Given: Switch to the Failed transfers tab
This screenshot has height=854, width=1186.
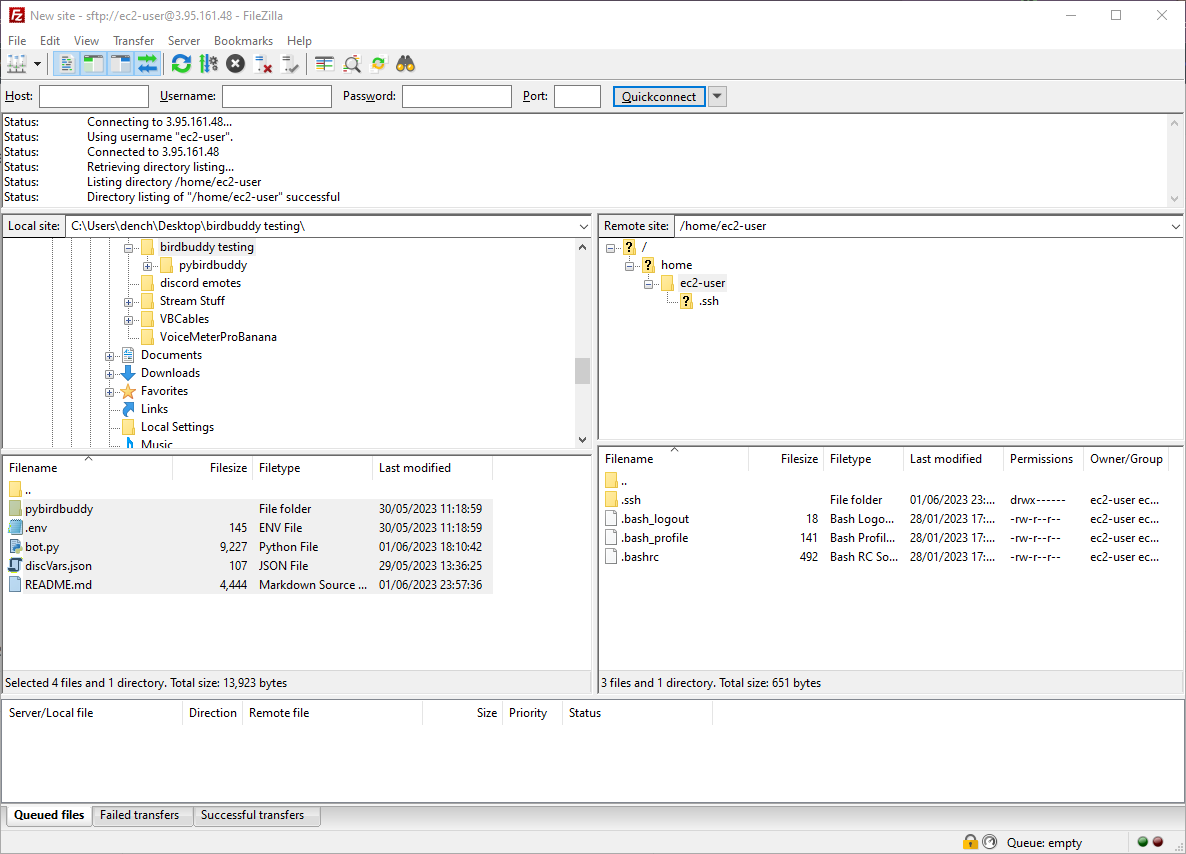Looking at the screenshot, I should 140,815.
